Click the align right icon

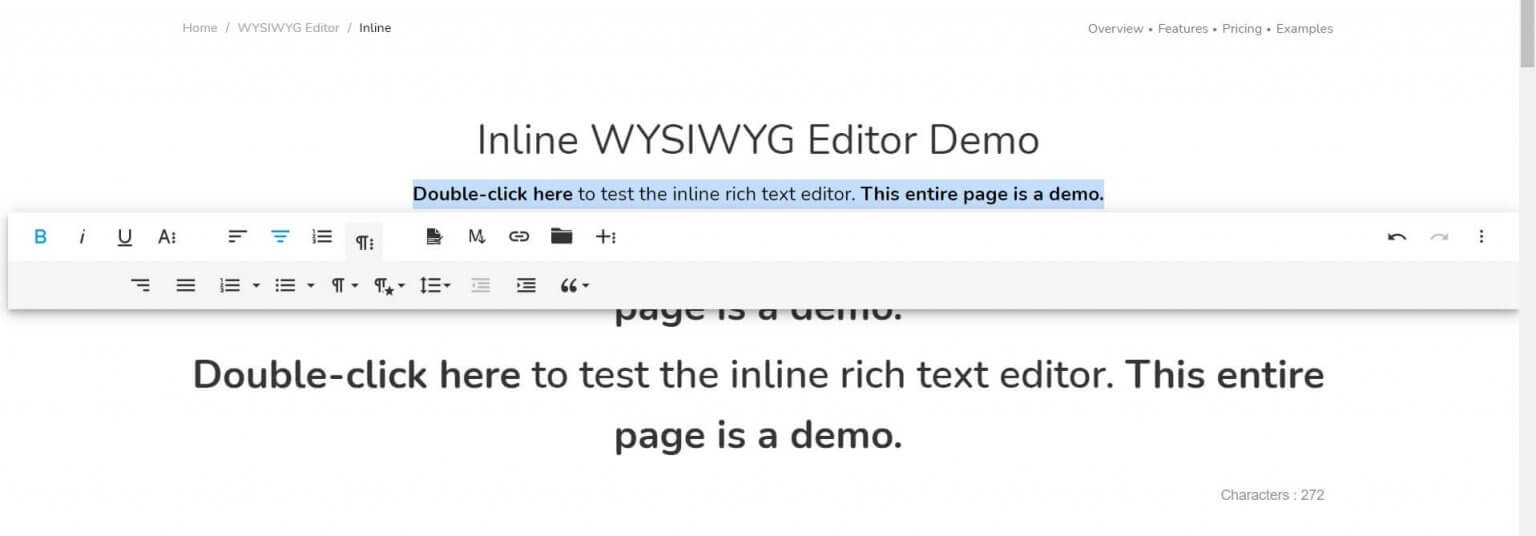coord(141,286)
